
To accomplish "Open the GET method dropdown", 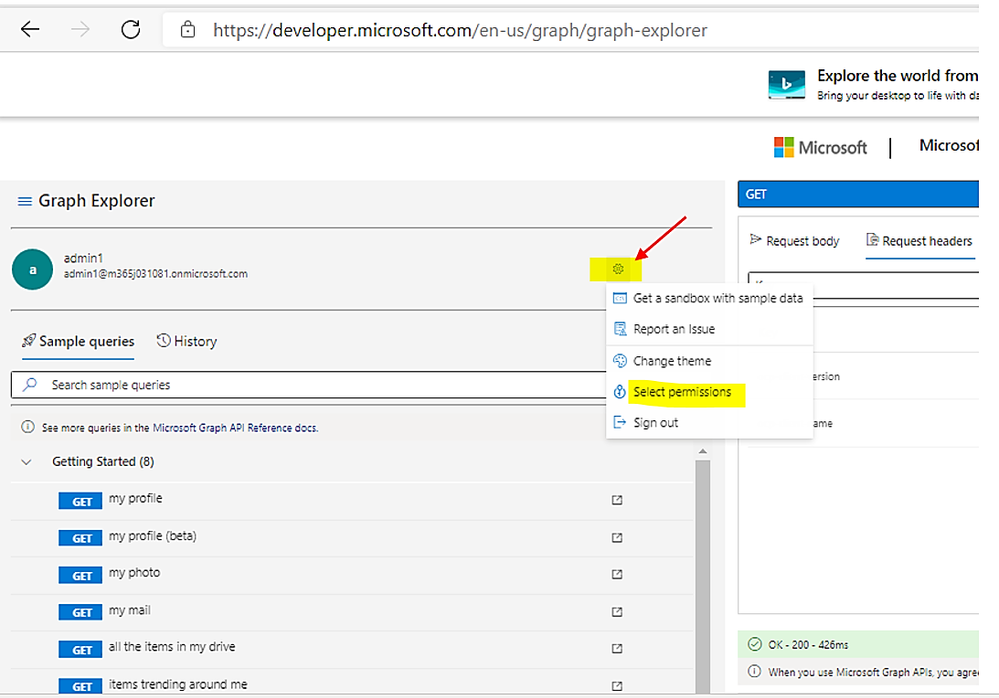I will pos(858,194).
